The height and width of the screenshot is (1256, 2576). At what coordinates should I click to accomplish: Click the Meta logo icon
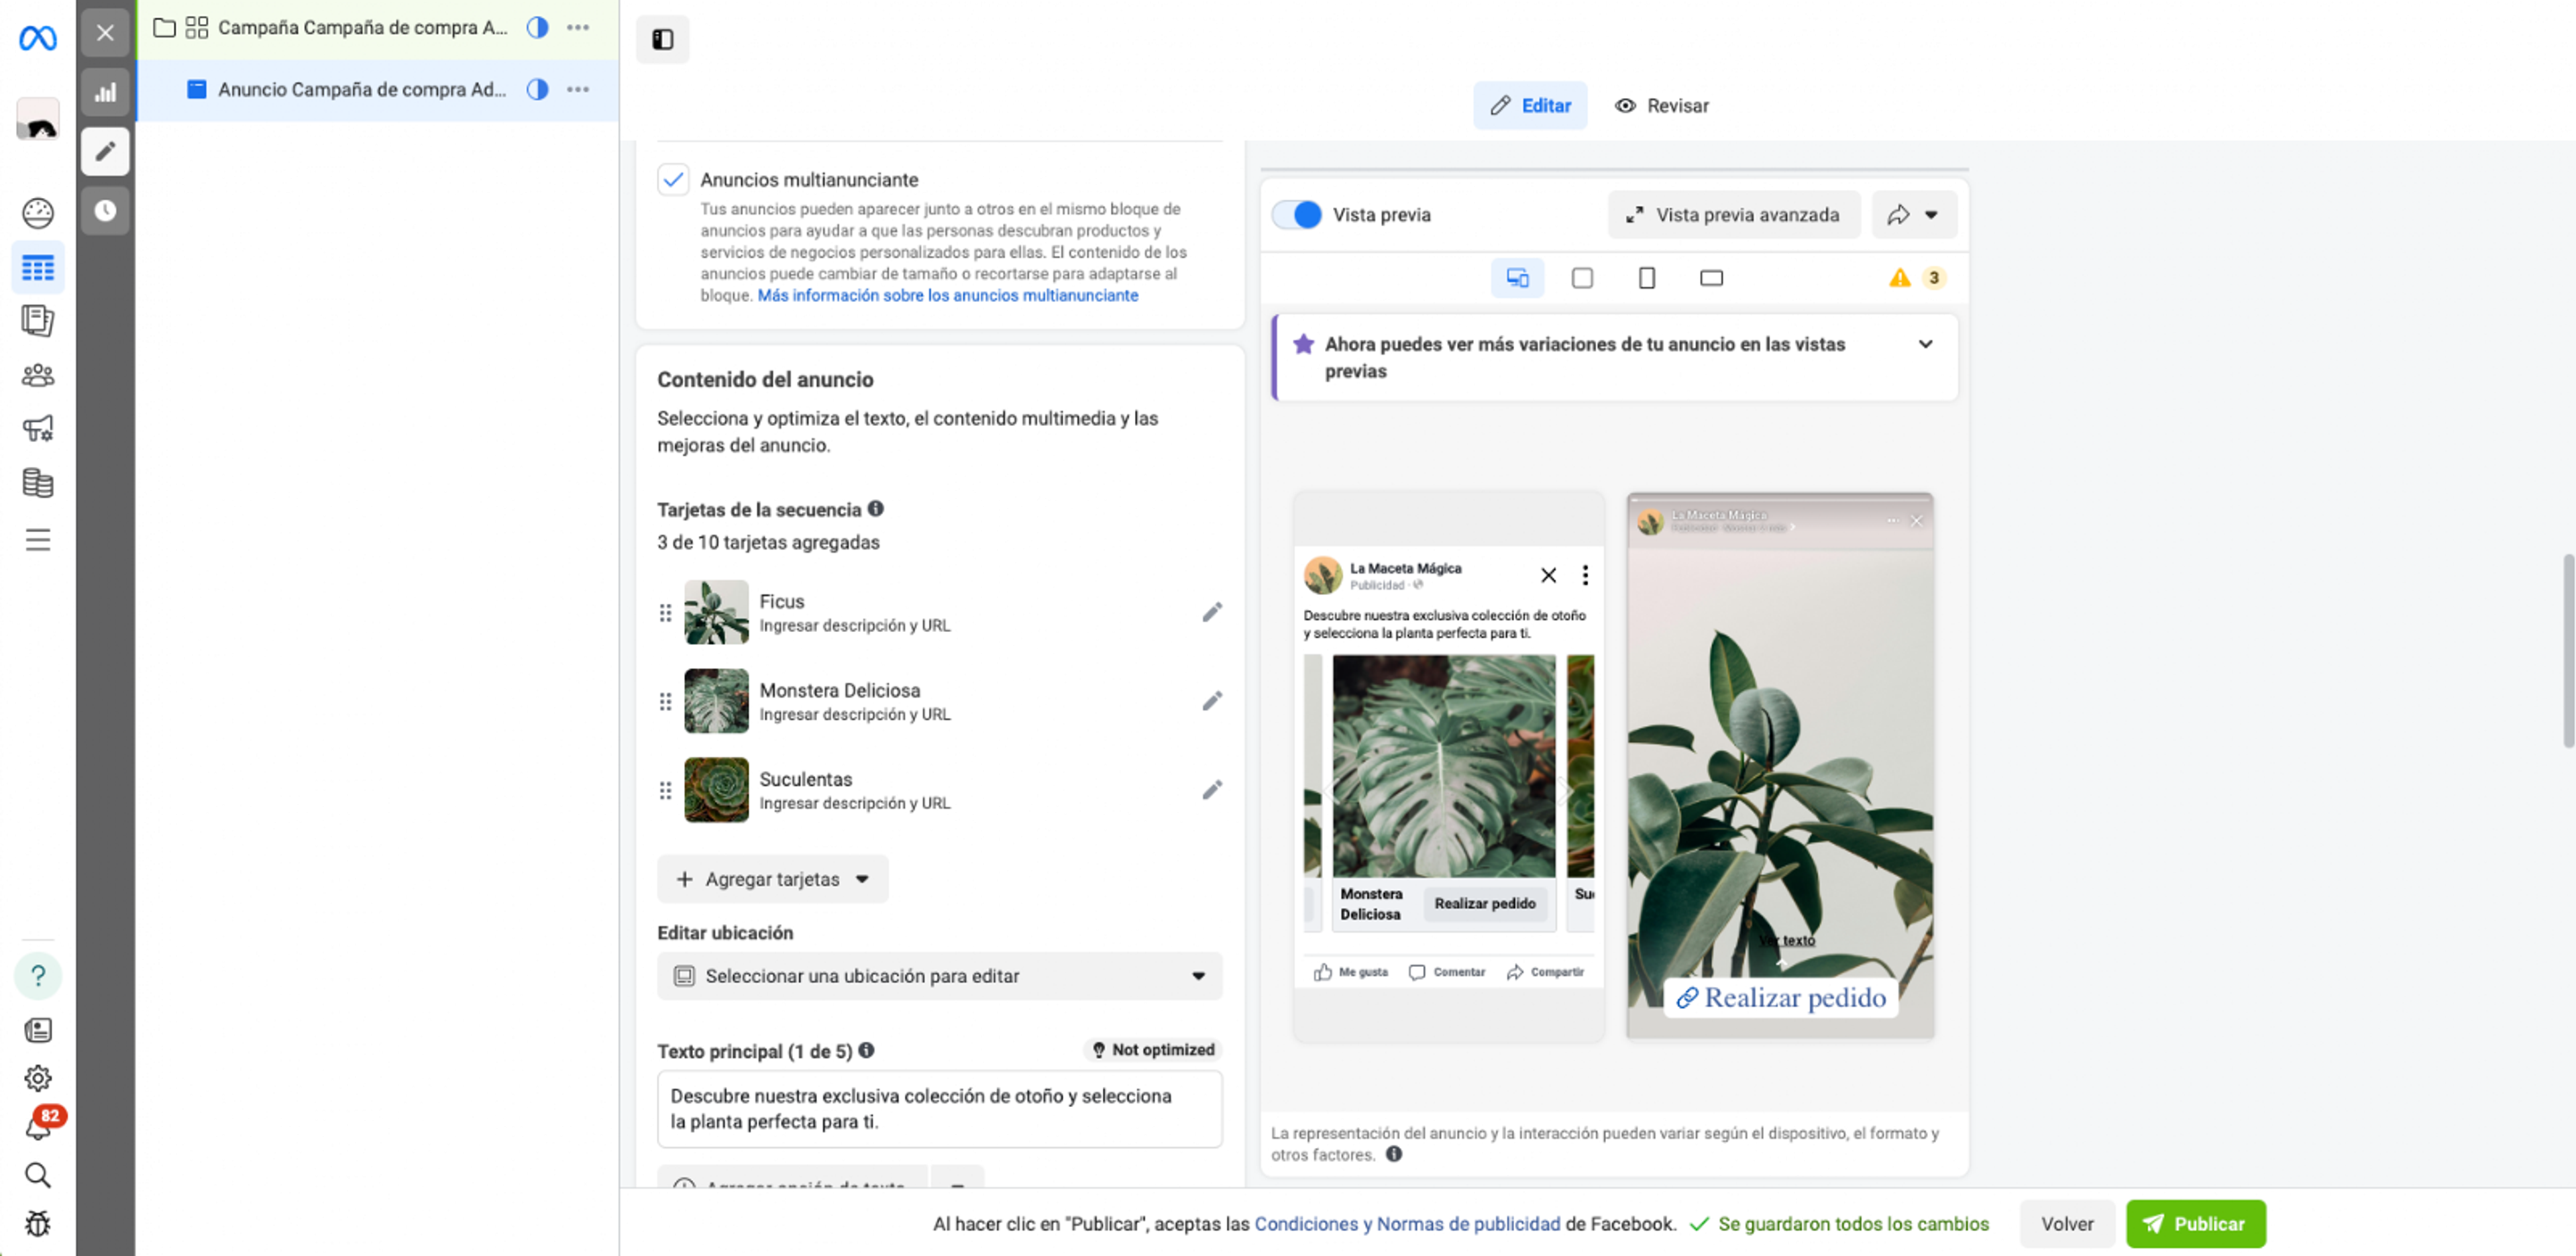[38, 38]
